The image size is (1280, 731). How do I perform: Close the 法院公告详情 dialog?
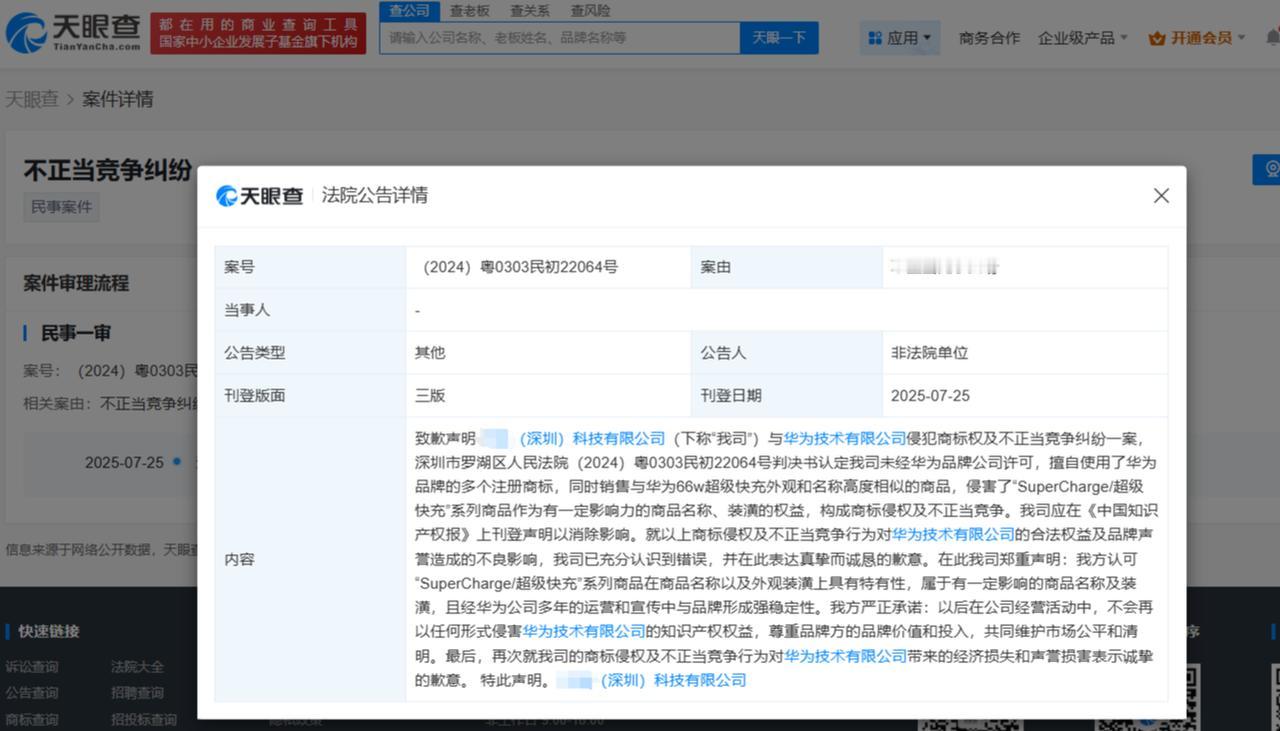[x=1161, y=196]
